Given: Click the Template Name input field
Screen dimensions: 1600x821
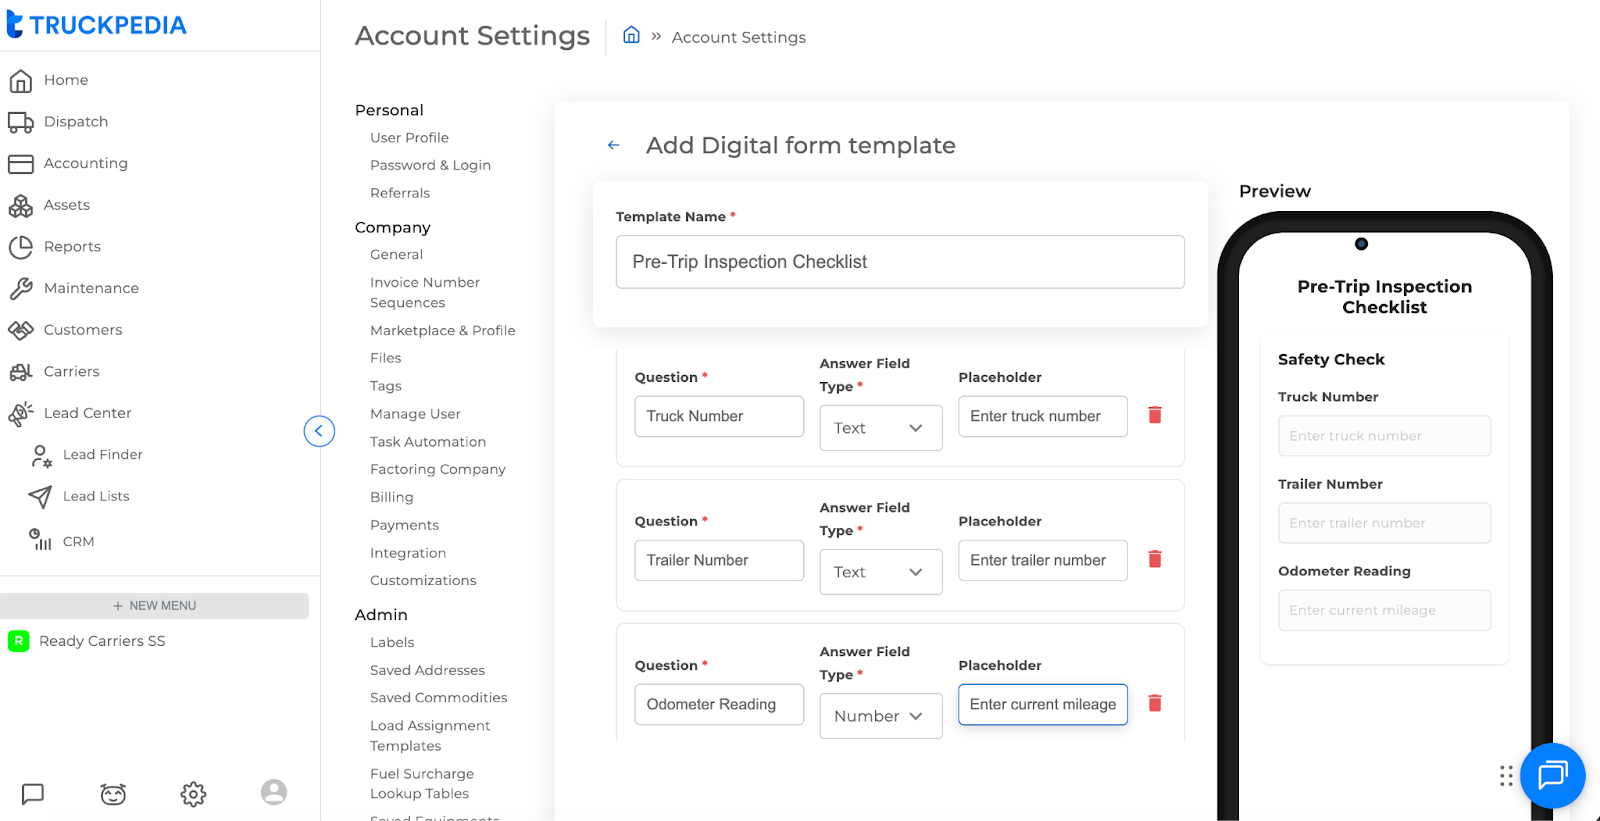Looking at the screenshot, I should tap(899, 262).
